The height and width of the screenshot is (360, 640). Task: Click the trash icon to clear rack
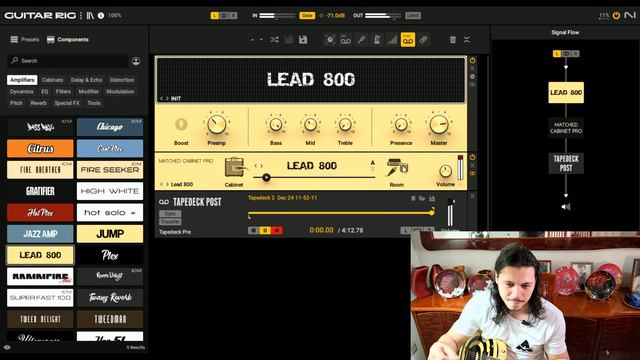tap(453, 40)
